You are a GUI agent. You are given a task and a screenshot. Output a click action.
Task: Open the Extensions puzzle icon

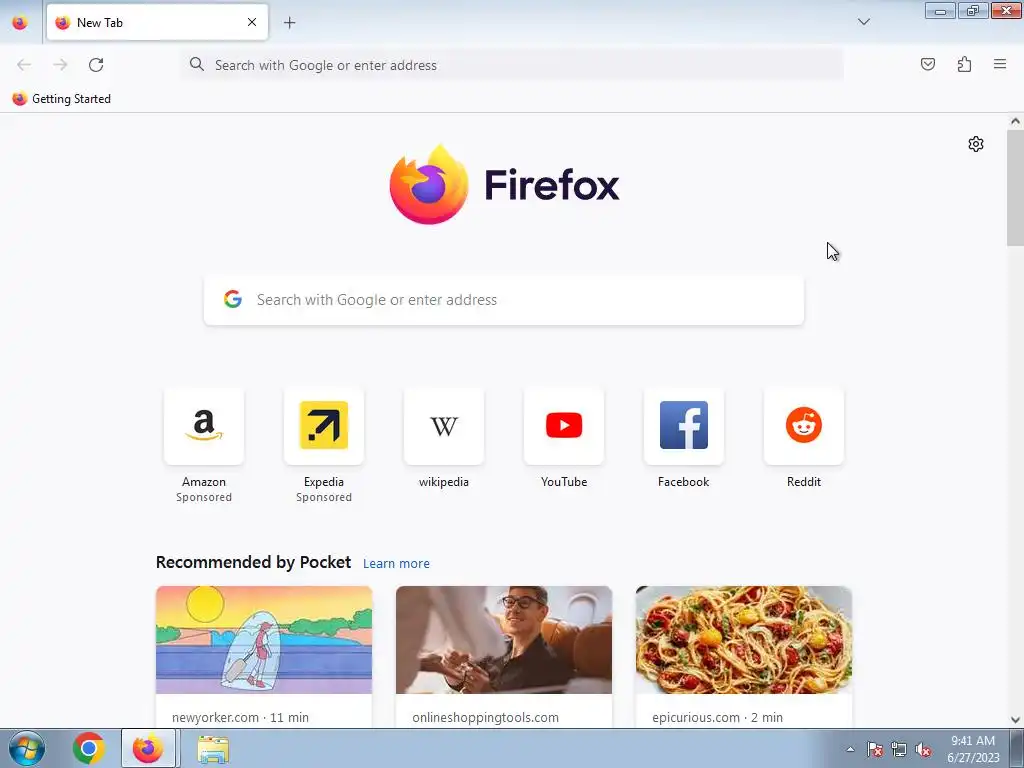[964, 64]
